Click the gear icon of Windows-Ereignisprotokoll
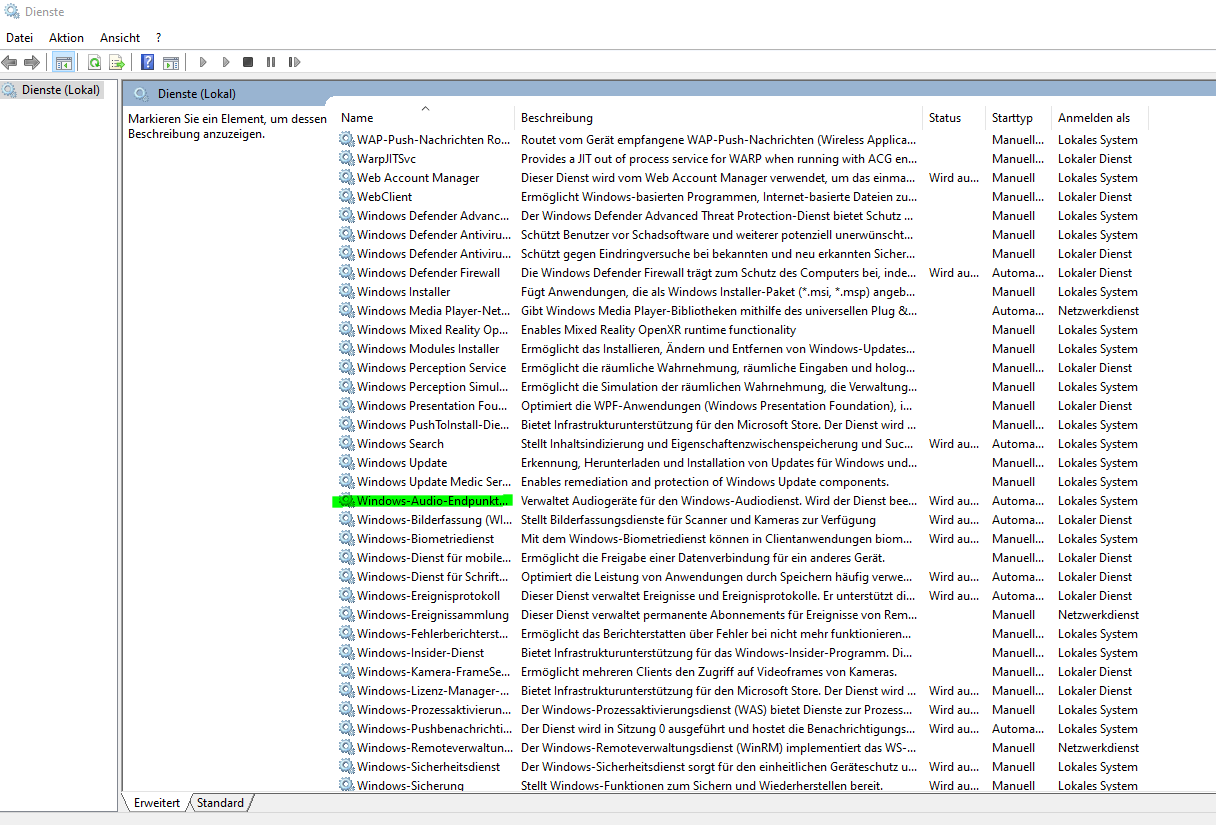Screen dimensions: 1216x825 (347, 596)
